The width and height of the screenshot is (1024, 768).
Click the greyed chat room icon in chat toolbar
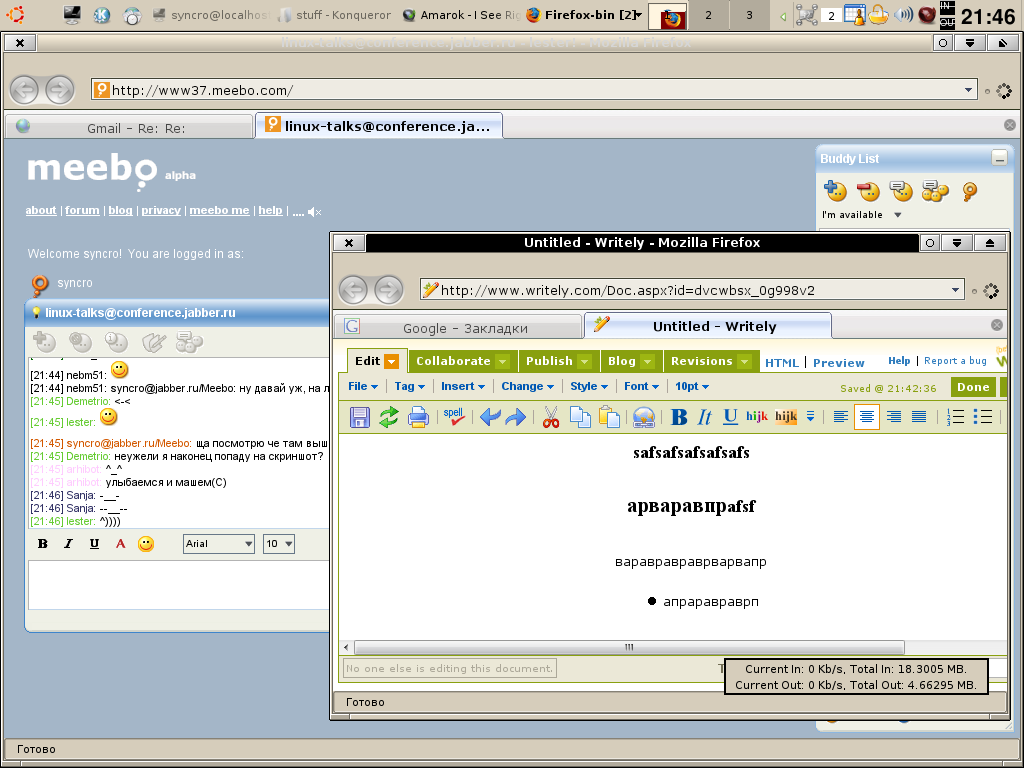189,342
